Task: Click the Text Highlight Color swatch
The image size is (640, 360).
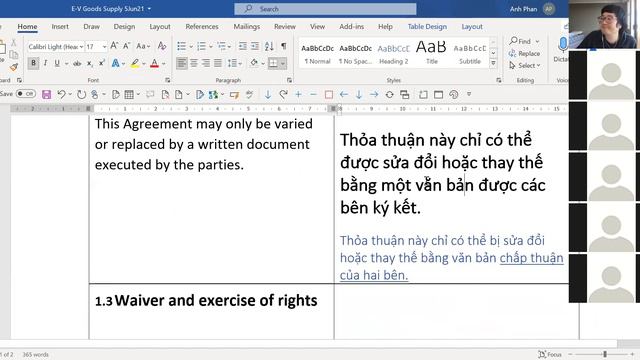Action: point(135,63)
